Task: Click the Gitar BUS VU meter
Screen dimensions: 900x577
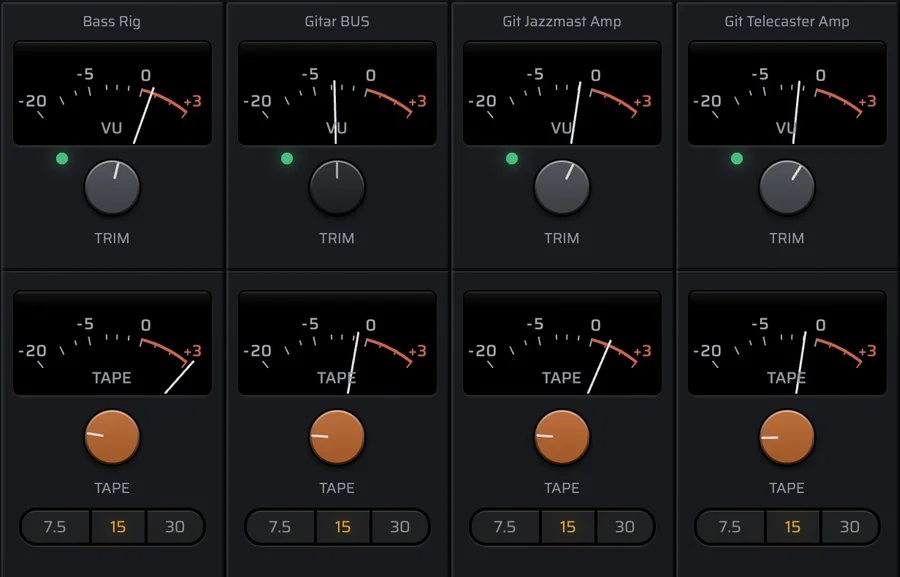Action: tap(338, 93)
